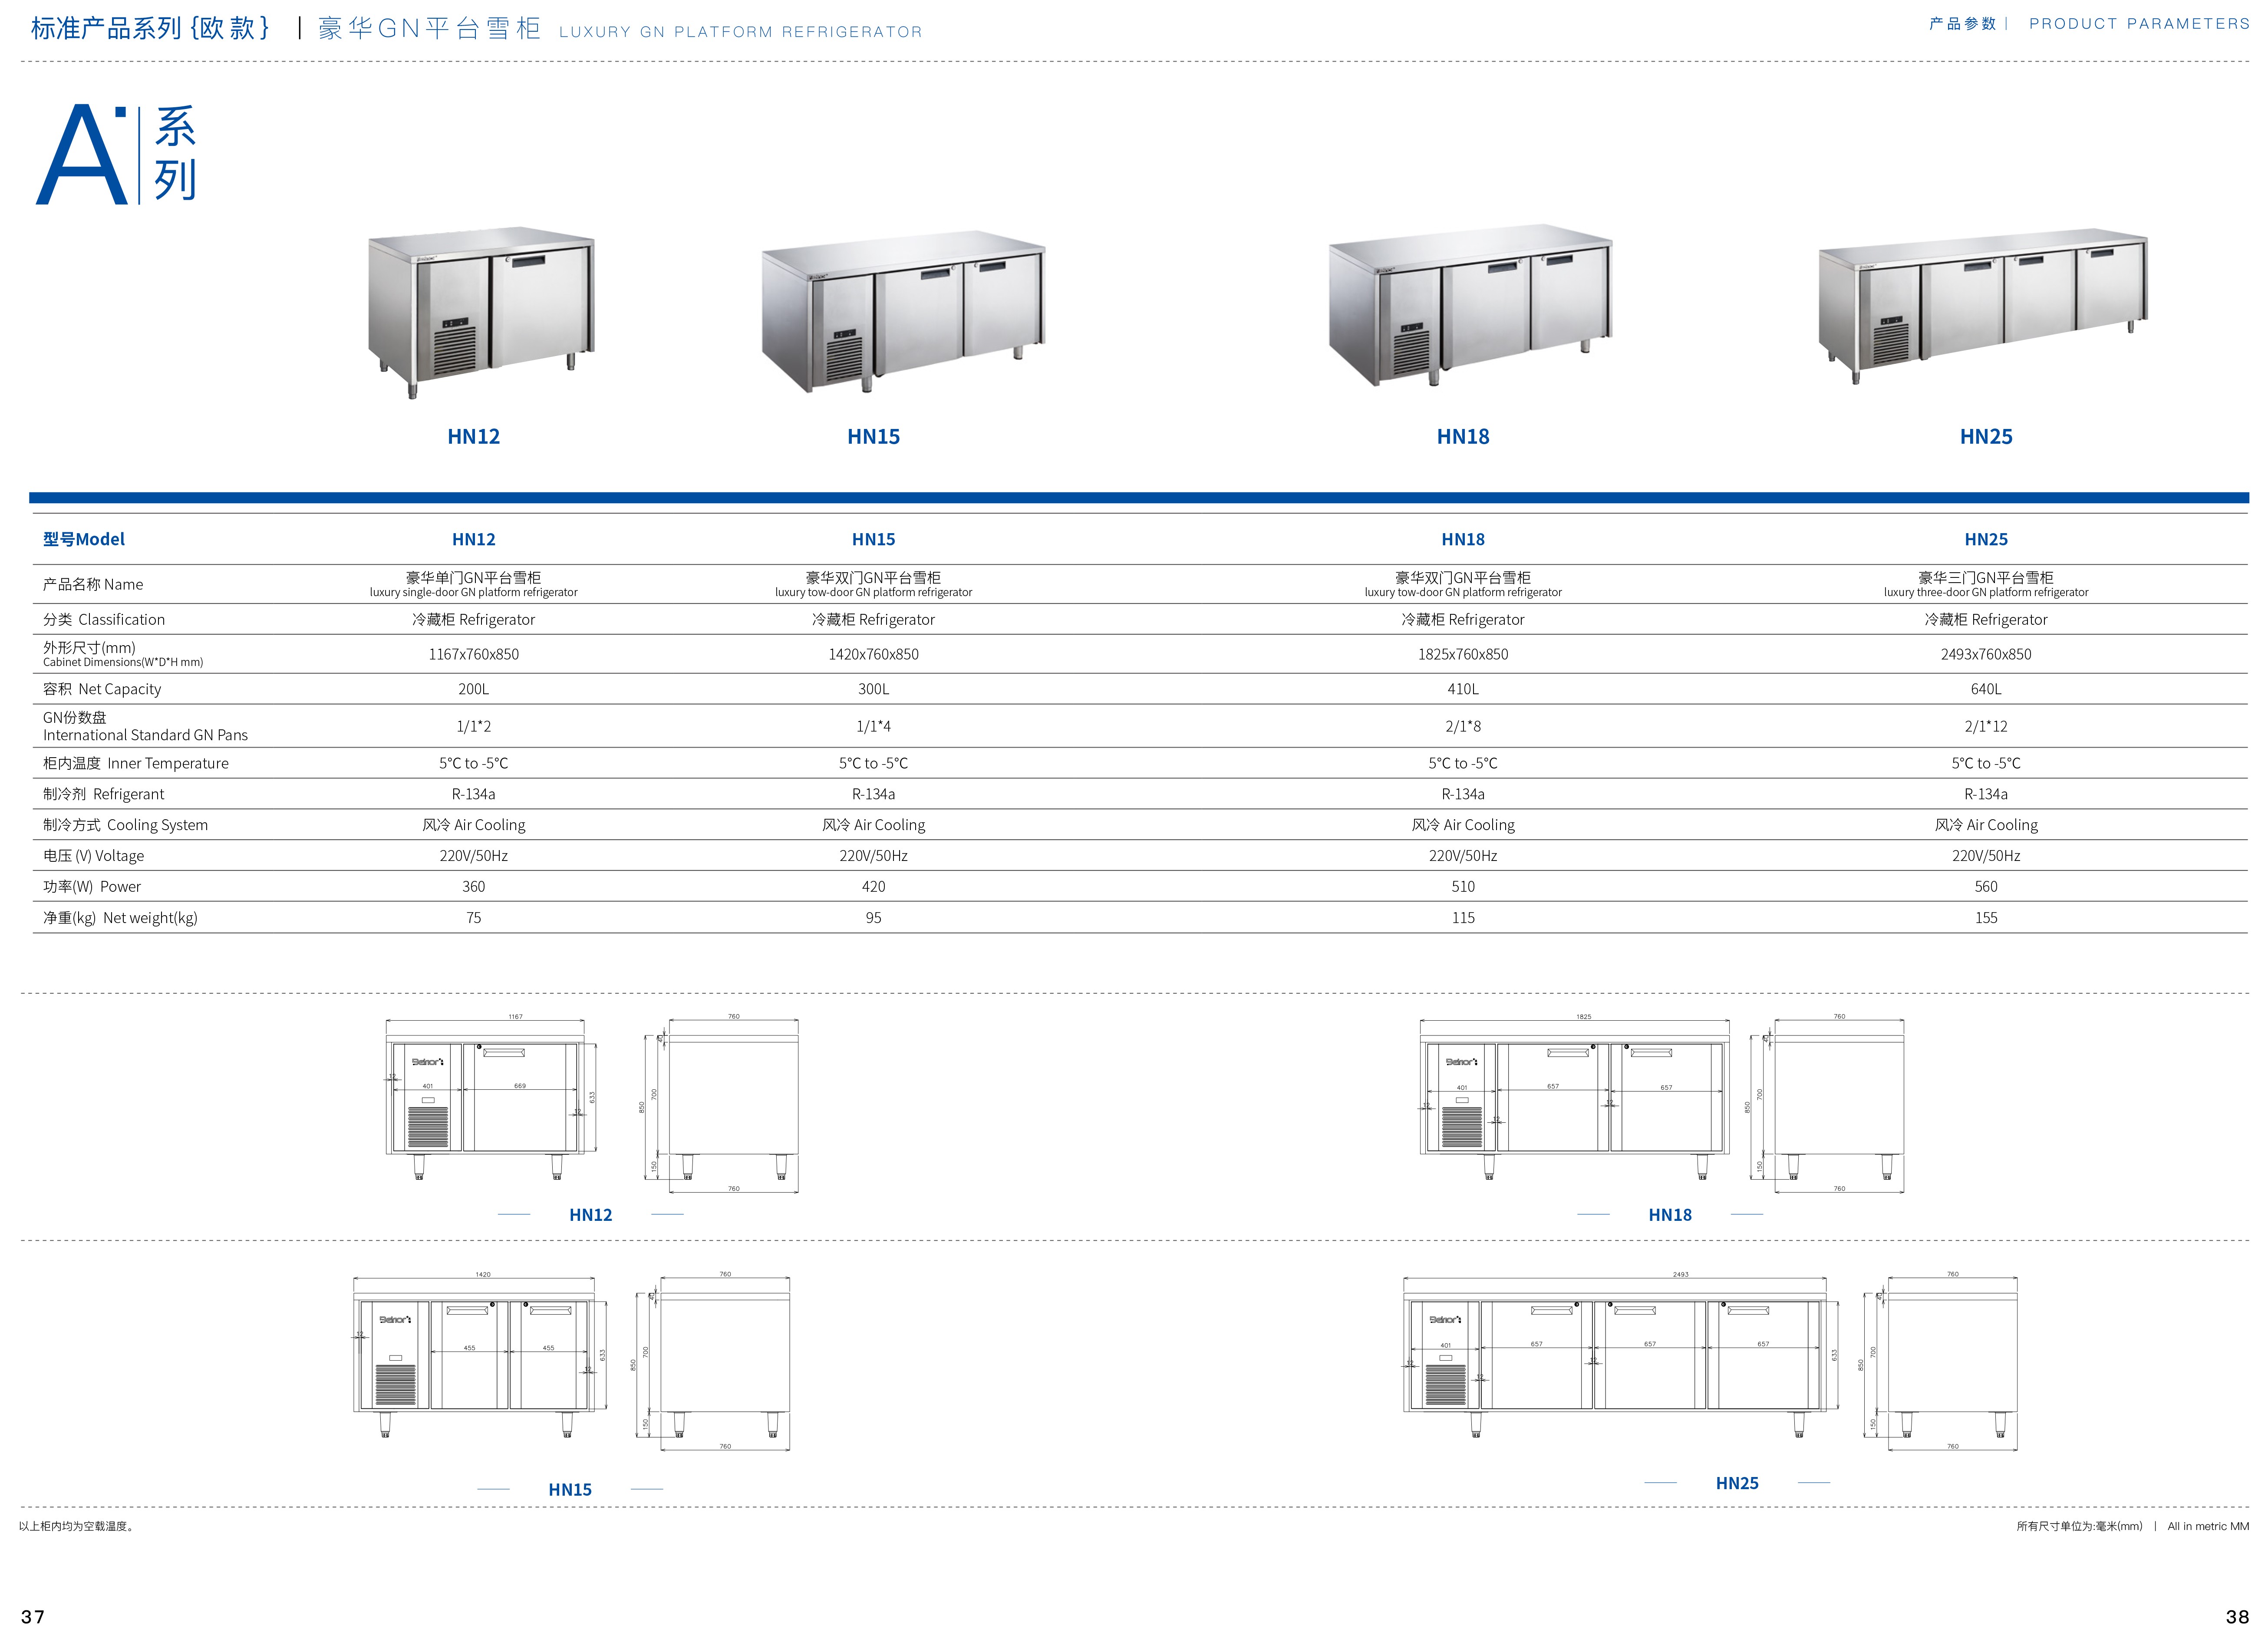Click the HN18 caption below its drawing
Screen dimensions: 2268x1632
point(1670,1215)
